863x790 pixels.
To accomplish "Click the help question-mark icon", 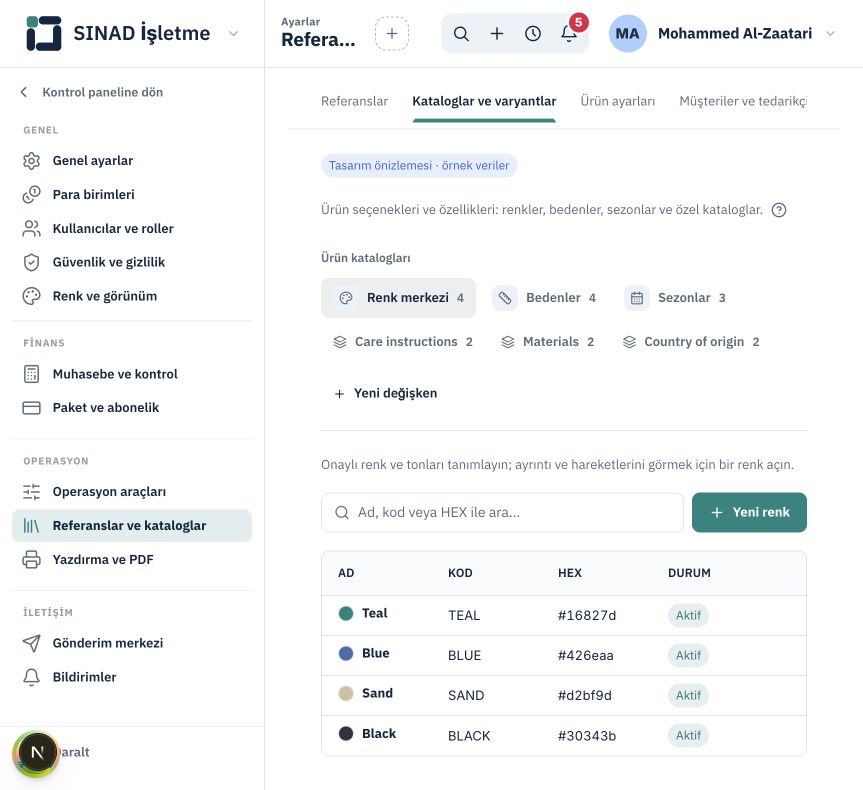I will pos(779,210).
